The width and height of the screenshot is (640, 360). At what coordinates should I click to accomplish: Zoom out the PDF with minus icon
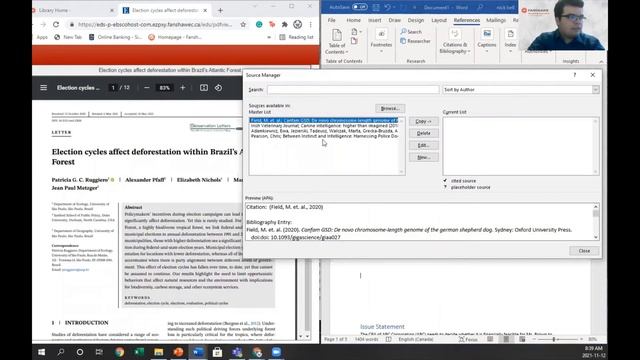click(147, 88)
